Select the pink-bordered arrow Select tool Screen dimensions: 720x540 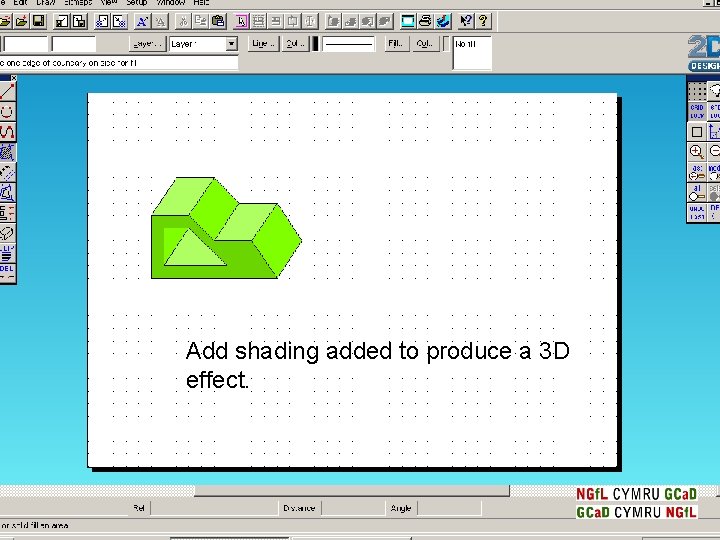[x=241, y=21]
